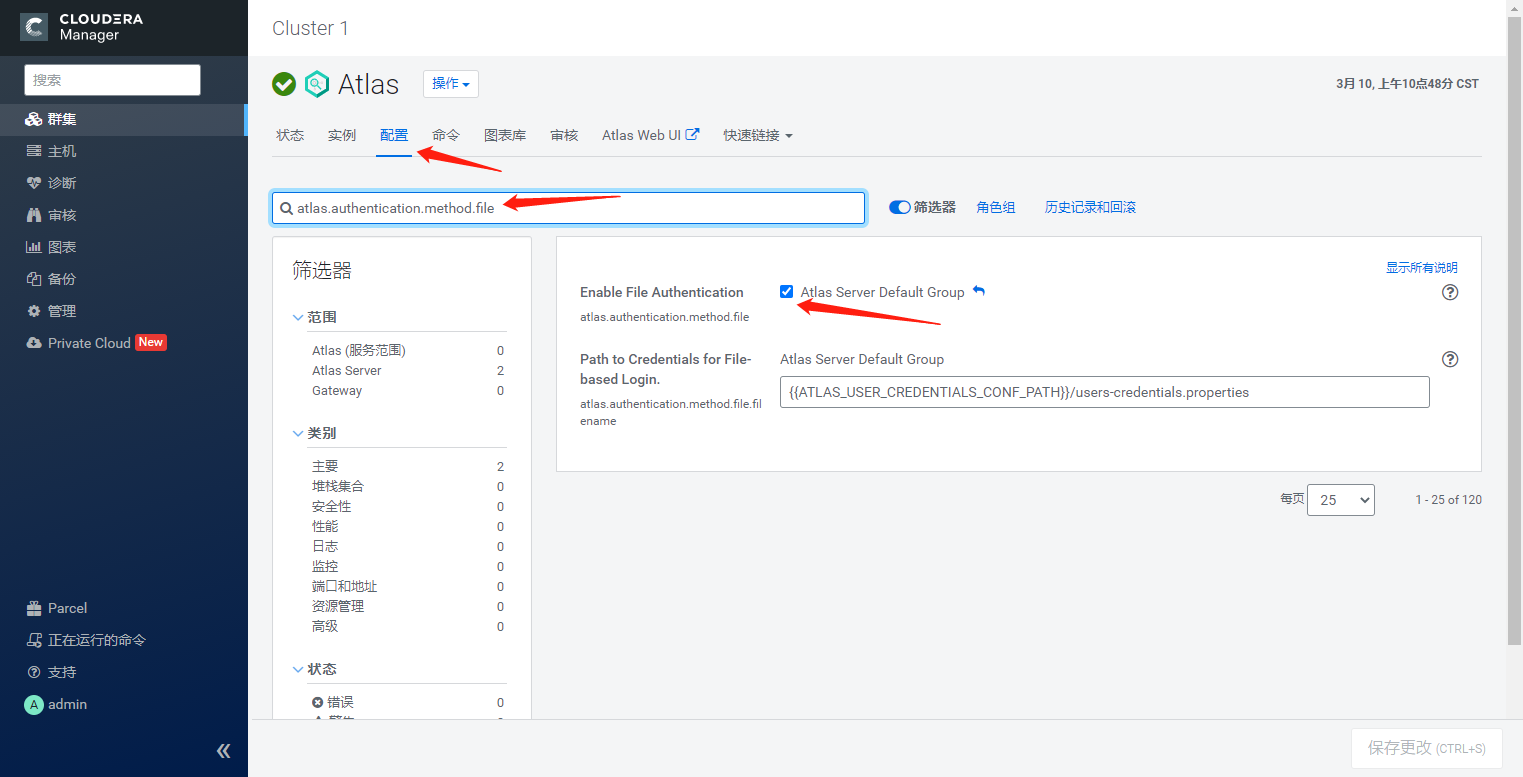Revert Enable File Authentication to default arrow
Screen dimensions: 1523x777
[x=979, y=291]
